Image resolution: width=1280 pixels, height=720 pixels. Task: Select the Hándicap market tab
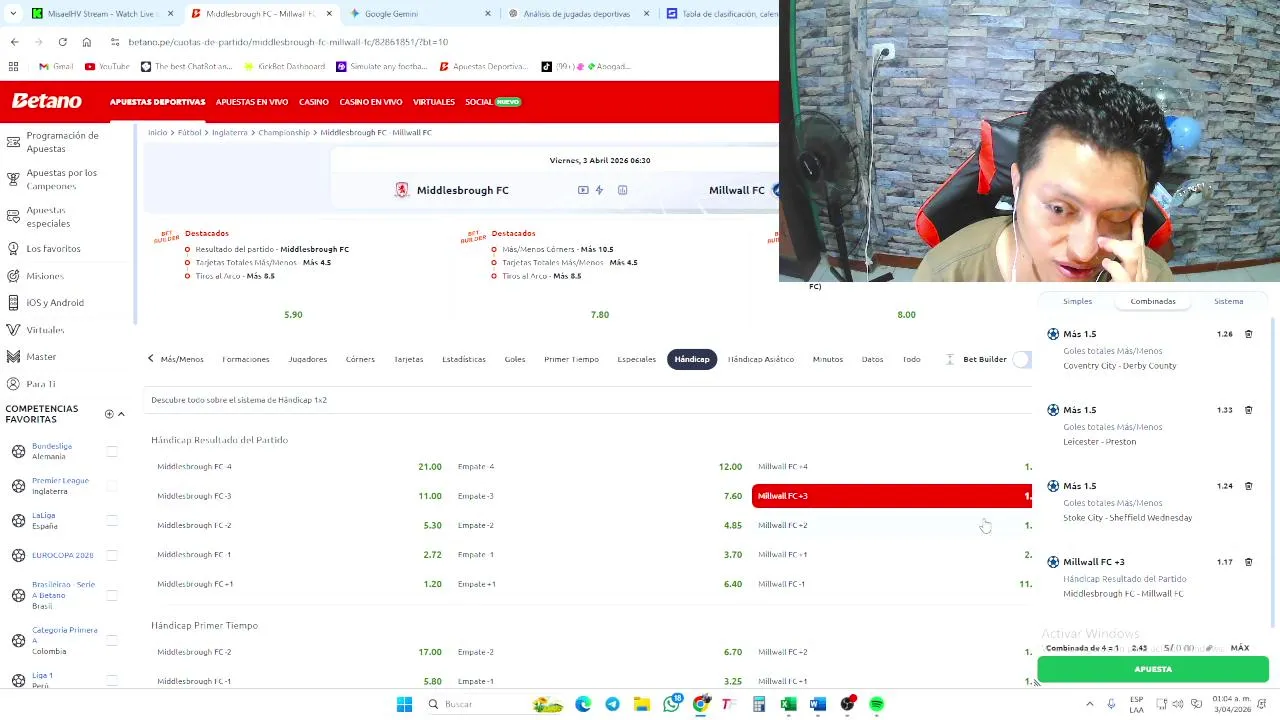pyautogui.click(x=692, y=359)
